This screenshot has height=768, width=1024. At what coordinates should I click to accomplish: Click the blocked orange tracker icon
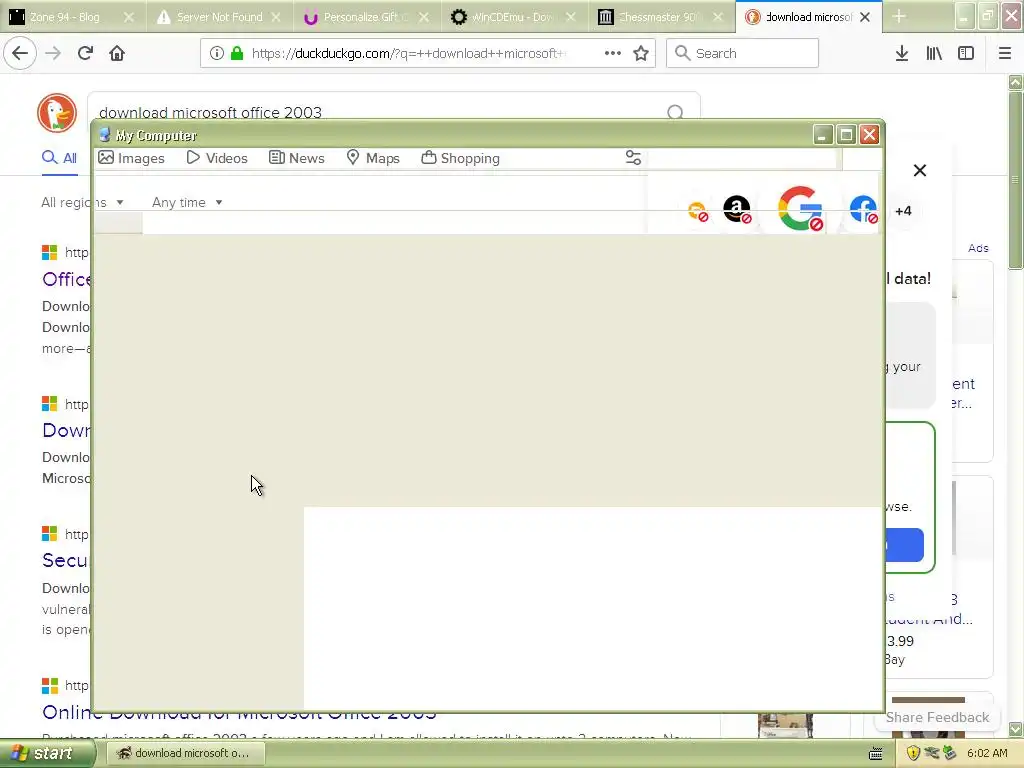coord(697,212)
